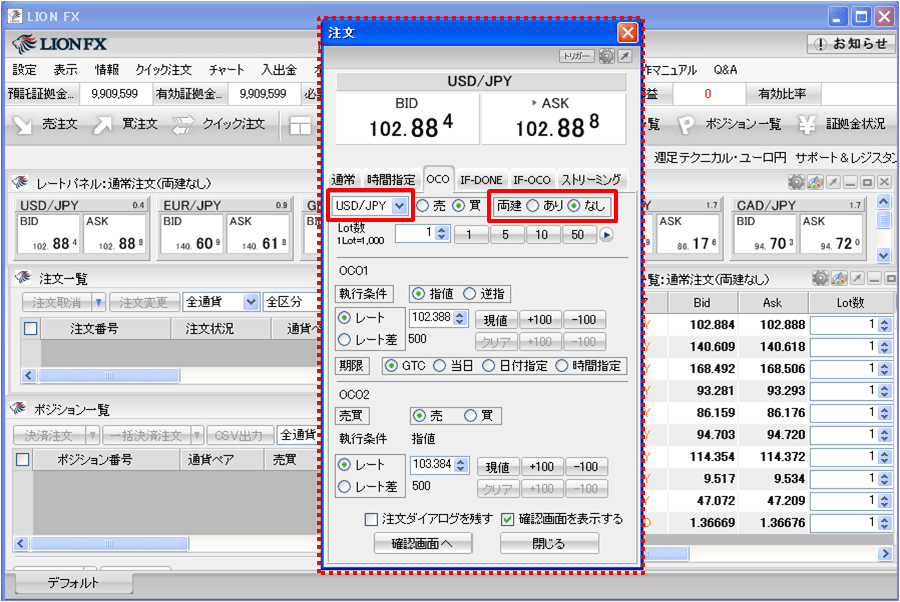Viewport: 900px width, 602px height.
Task: Expand the arrow next to 注文取消
Action: click(x=99, y=302)
